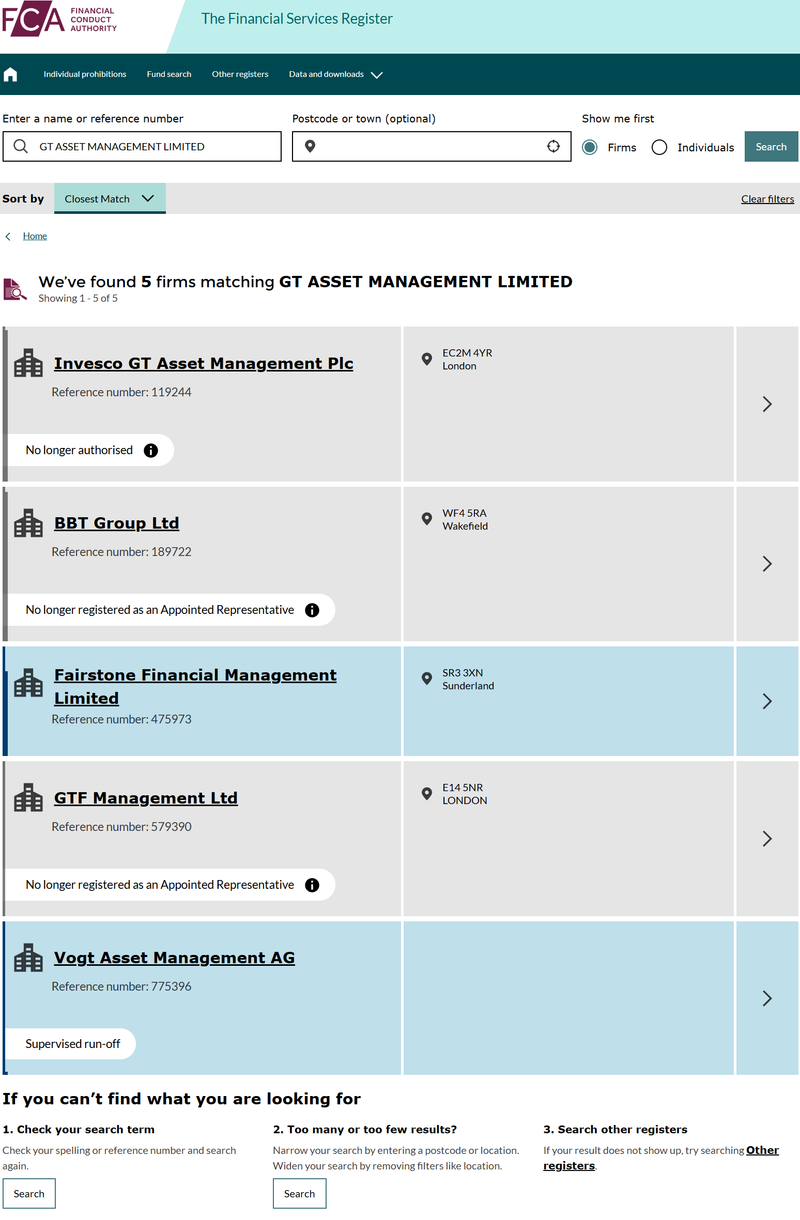Click the postcode or town field
The width and height of the screenshot is (800, 1220).
[432, 147]
